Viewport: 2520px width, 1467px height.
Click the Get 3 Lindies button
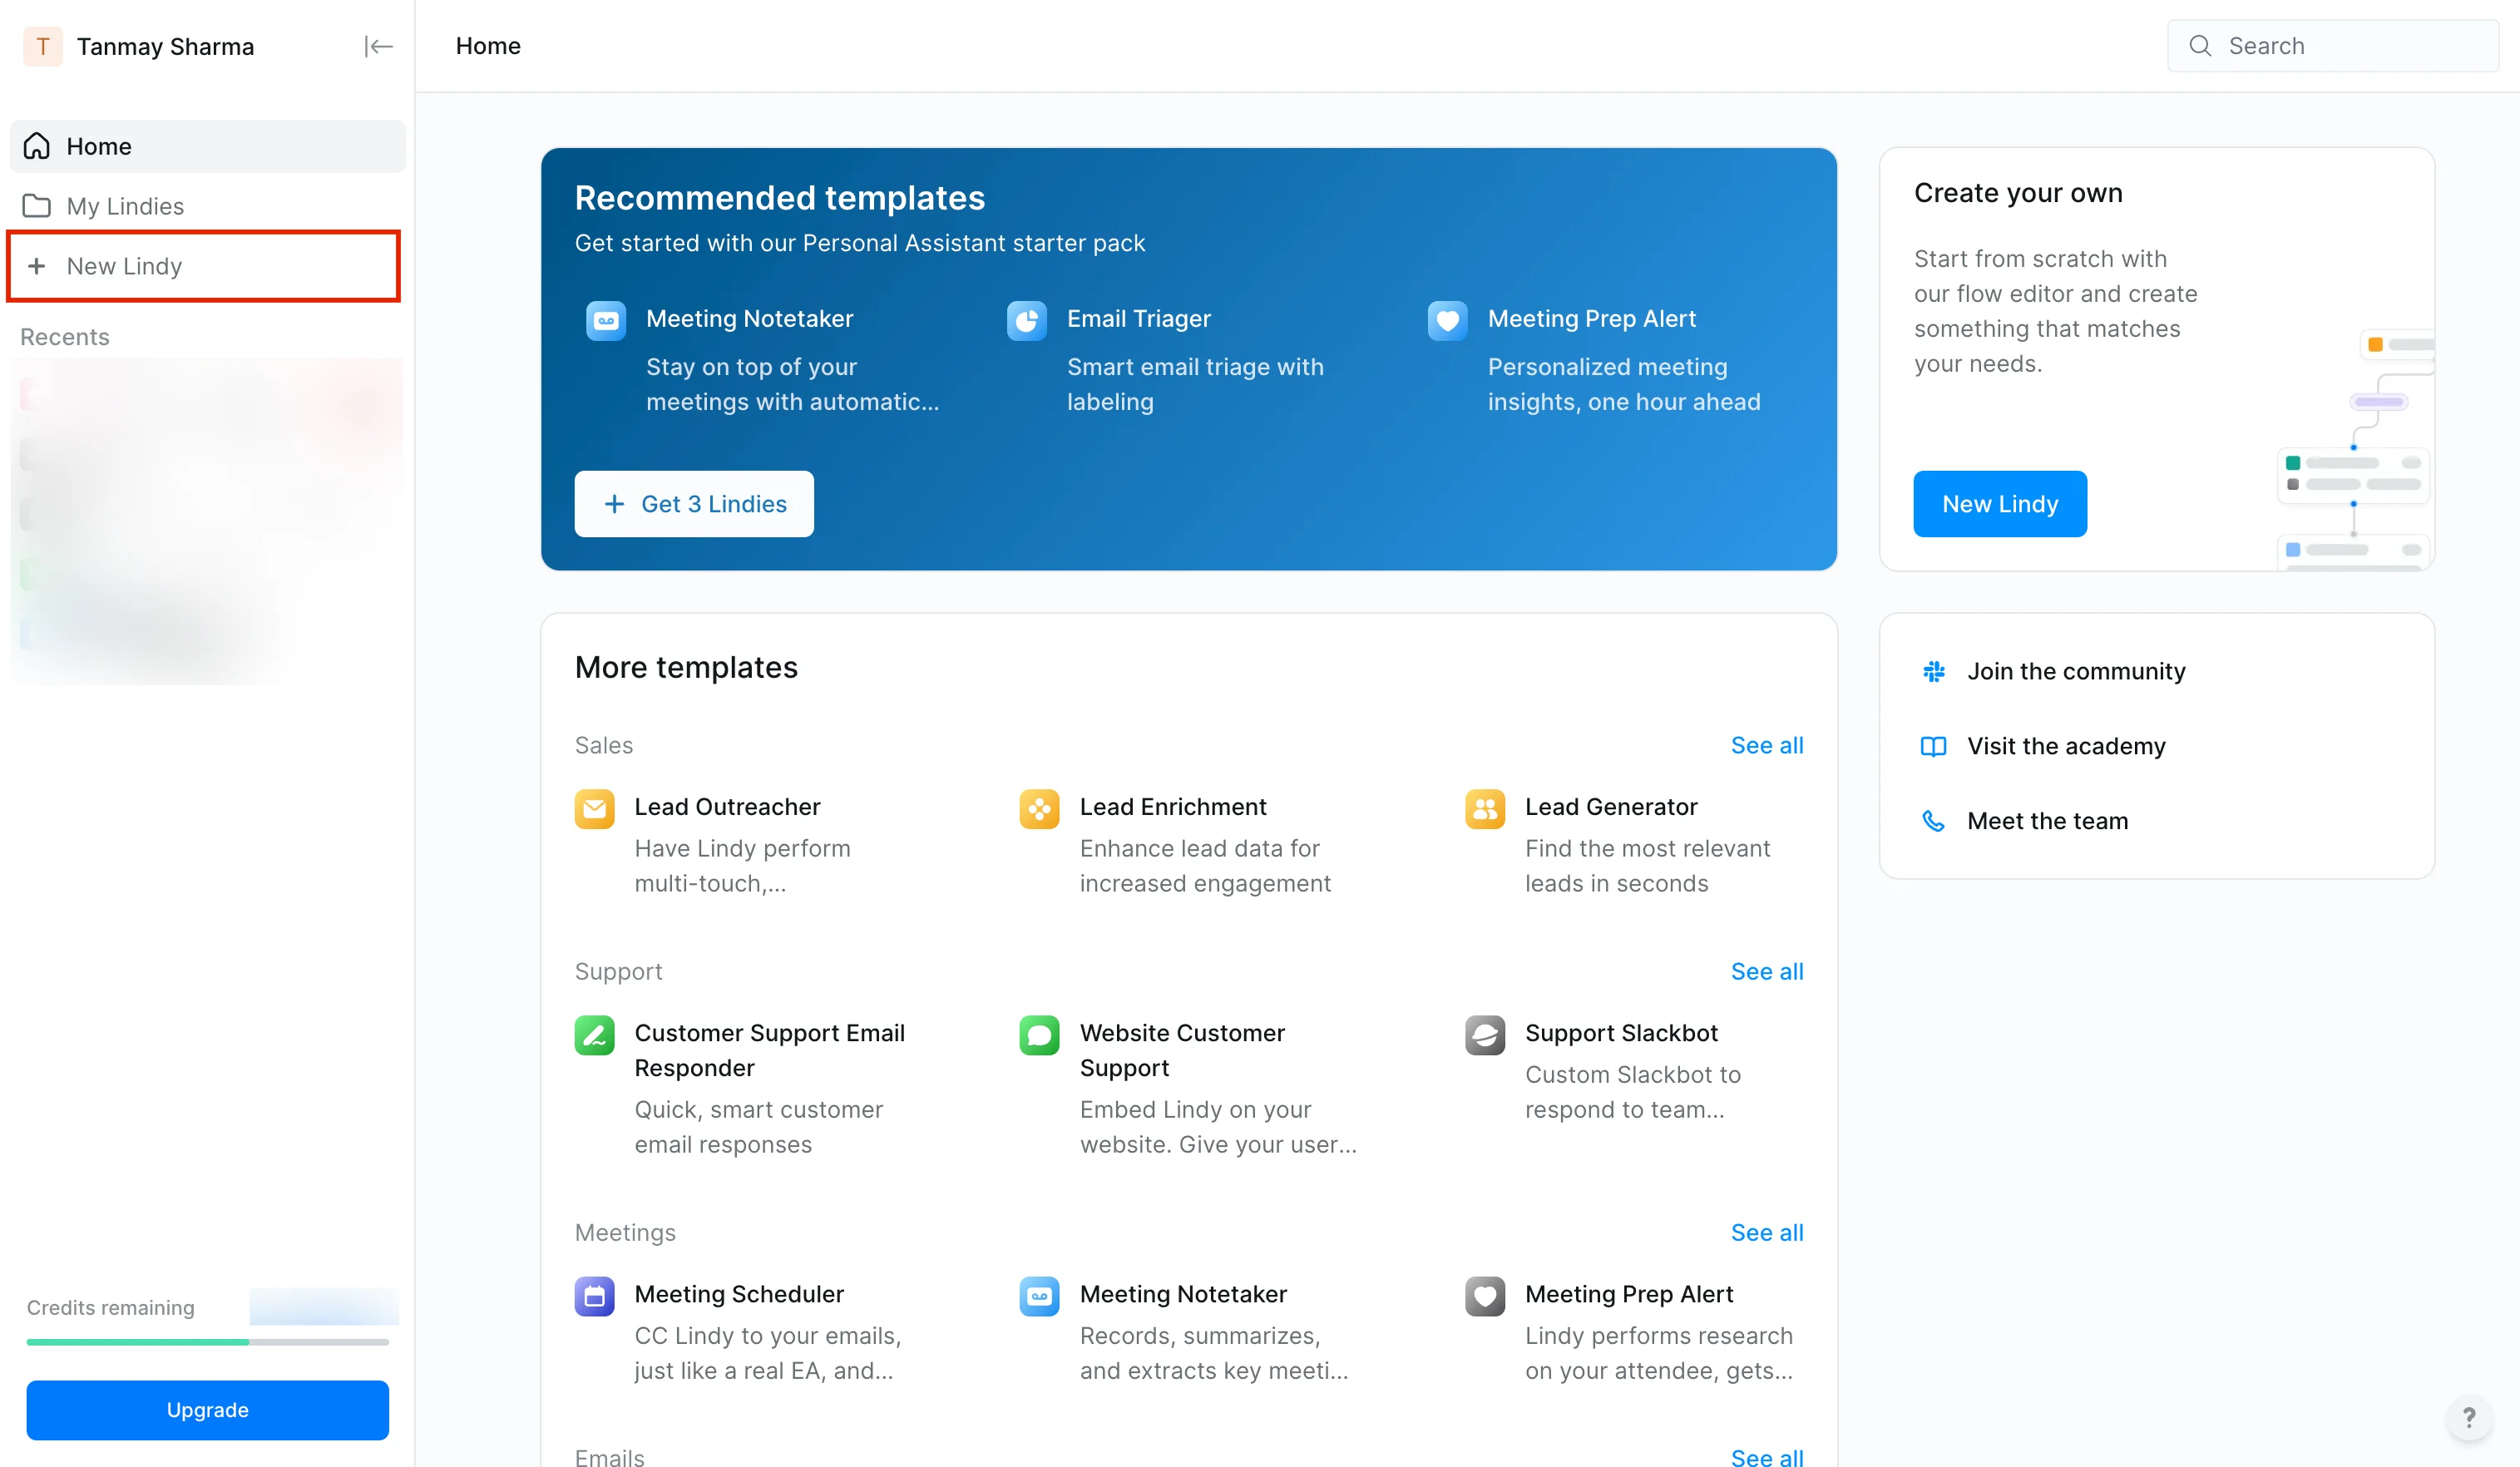pos(694,504)
